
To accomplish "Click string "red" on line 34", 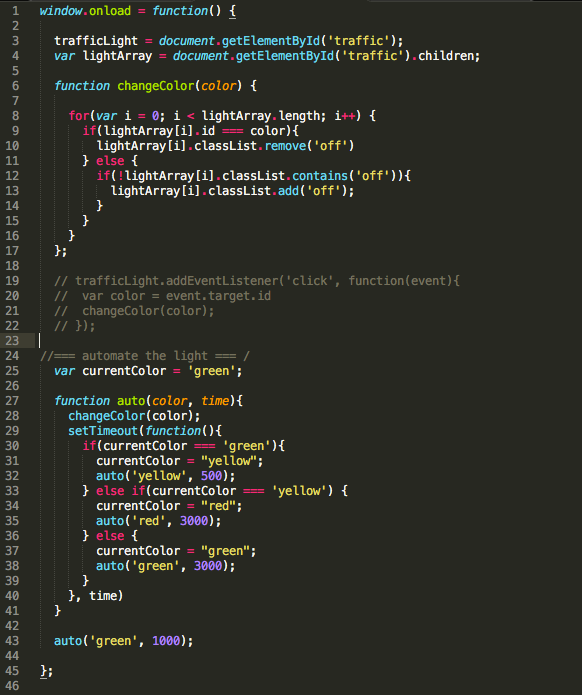I will click(218, 506).
